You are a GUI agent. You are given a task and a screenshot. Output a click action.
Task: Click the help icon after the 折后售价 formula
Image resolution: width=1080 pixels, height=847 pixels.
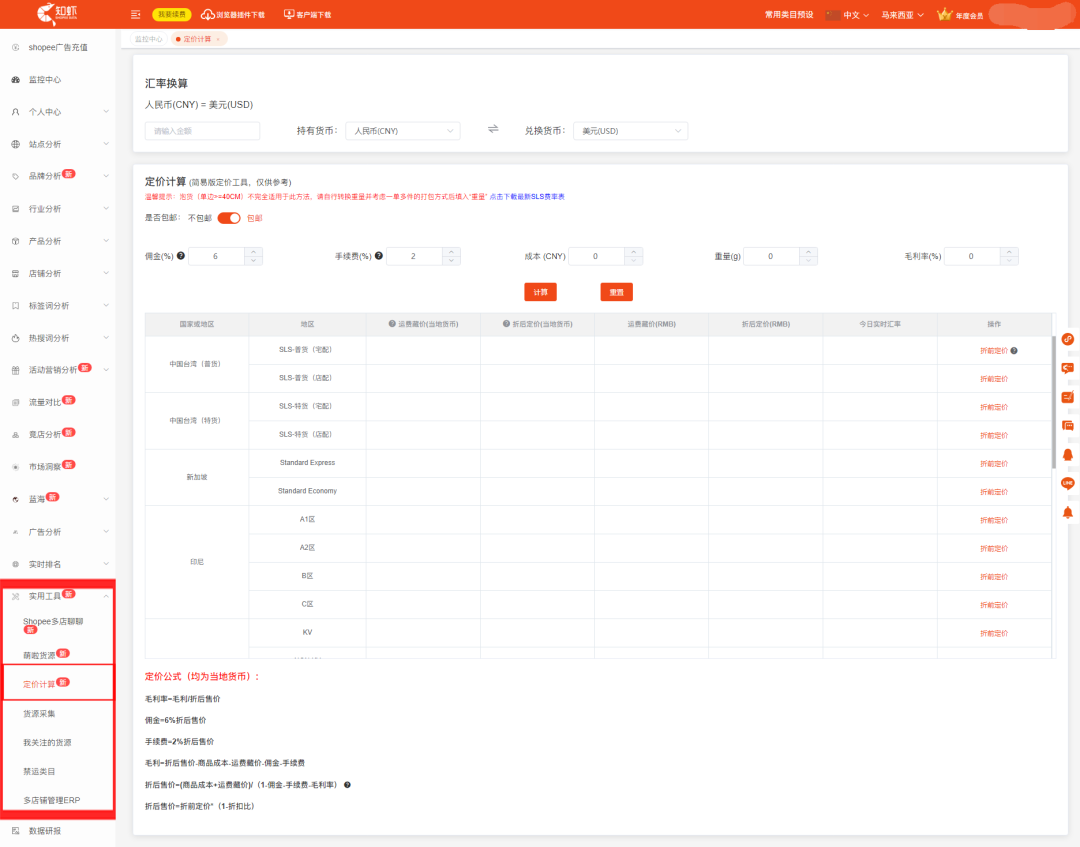(x=347, y=784)
